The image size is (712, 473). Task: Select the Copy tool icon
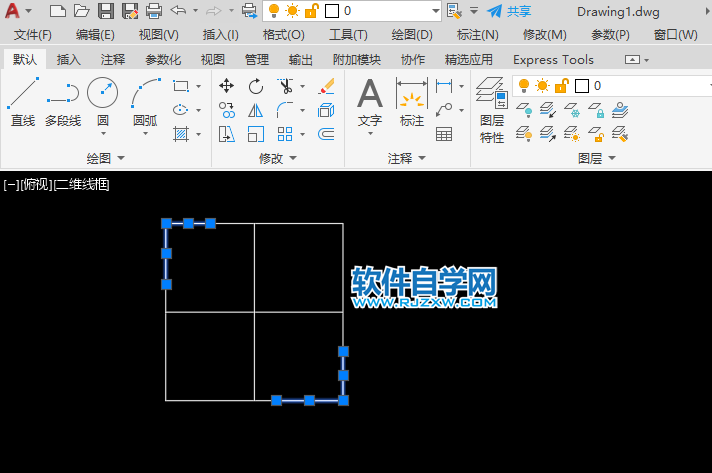[x=226, y=110]
